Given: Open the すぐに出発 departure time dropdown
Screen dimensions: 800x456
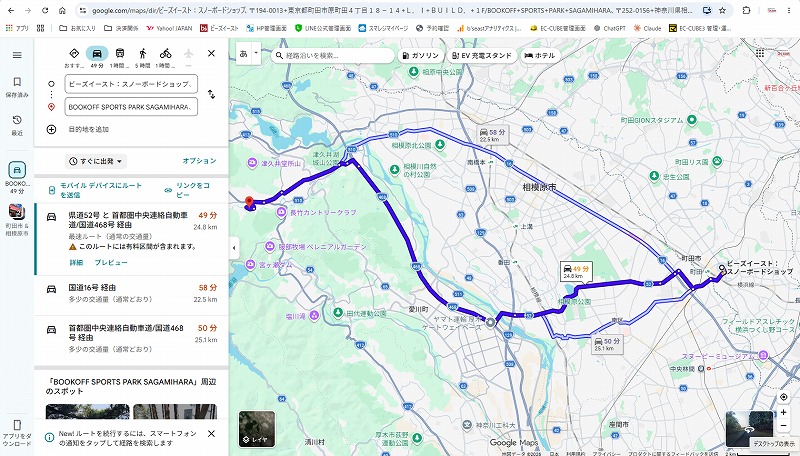Looking at the screenshot, I should (x=96, y=161).
